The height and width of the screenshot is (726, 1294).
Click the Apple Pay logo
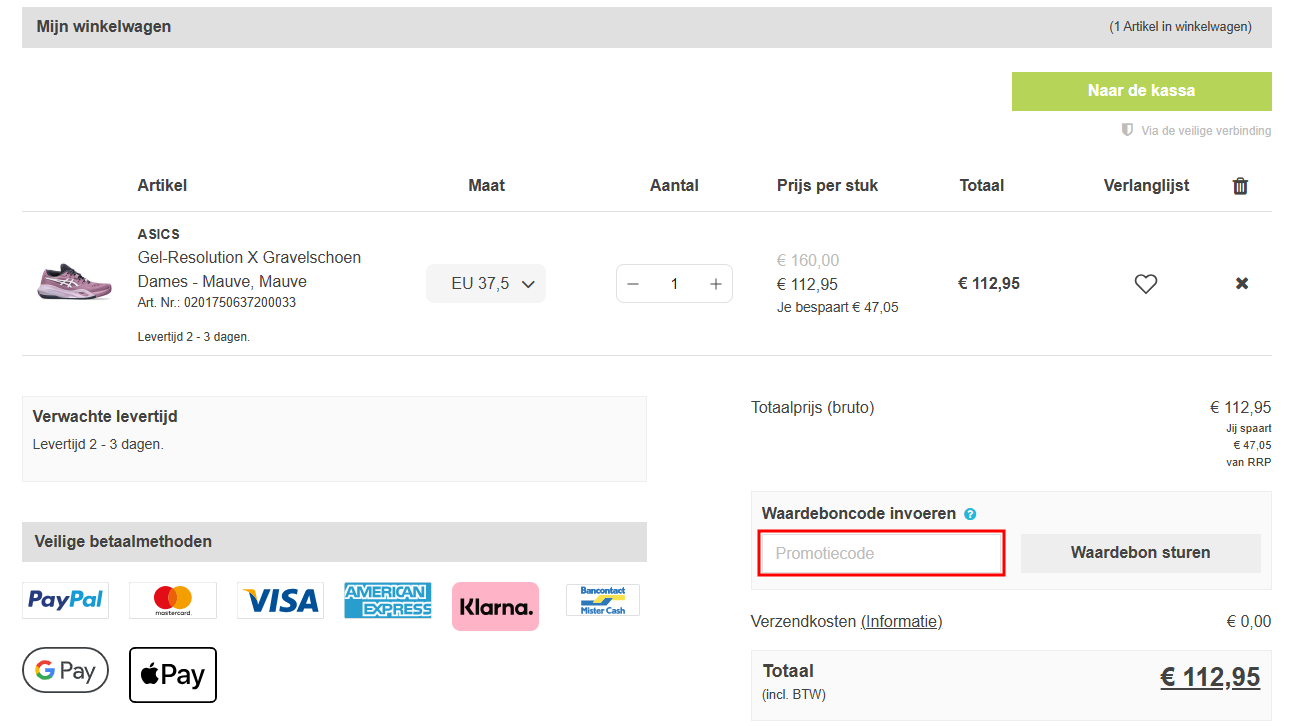coord(173,675)
